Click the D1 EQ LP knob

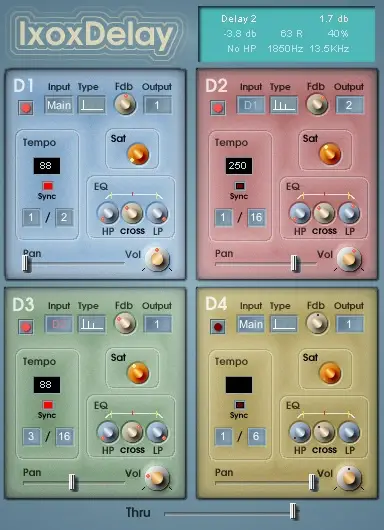tap(157, 213)
